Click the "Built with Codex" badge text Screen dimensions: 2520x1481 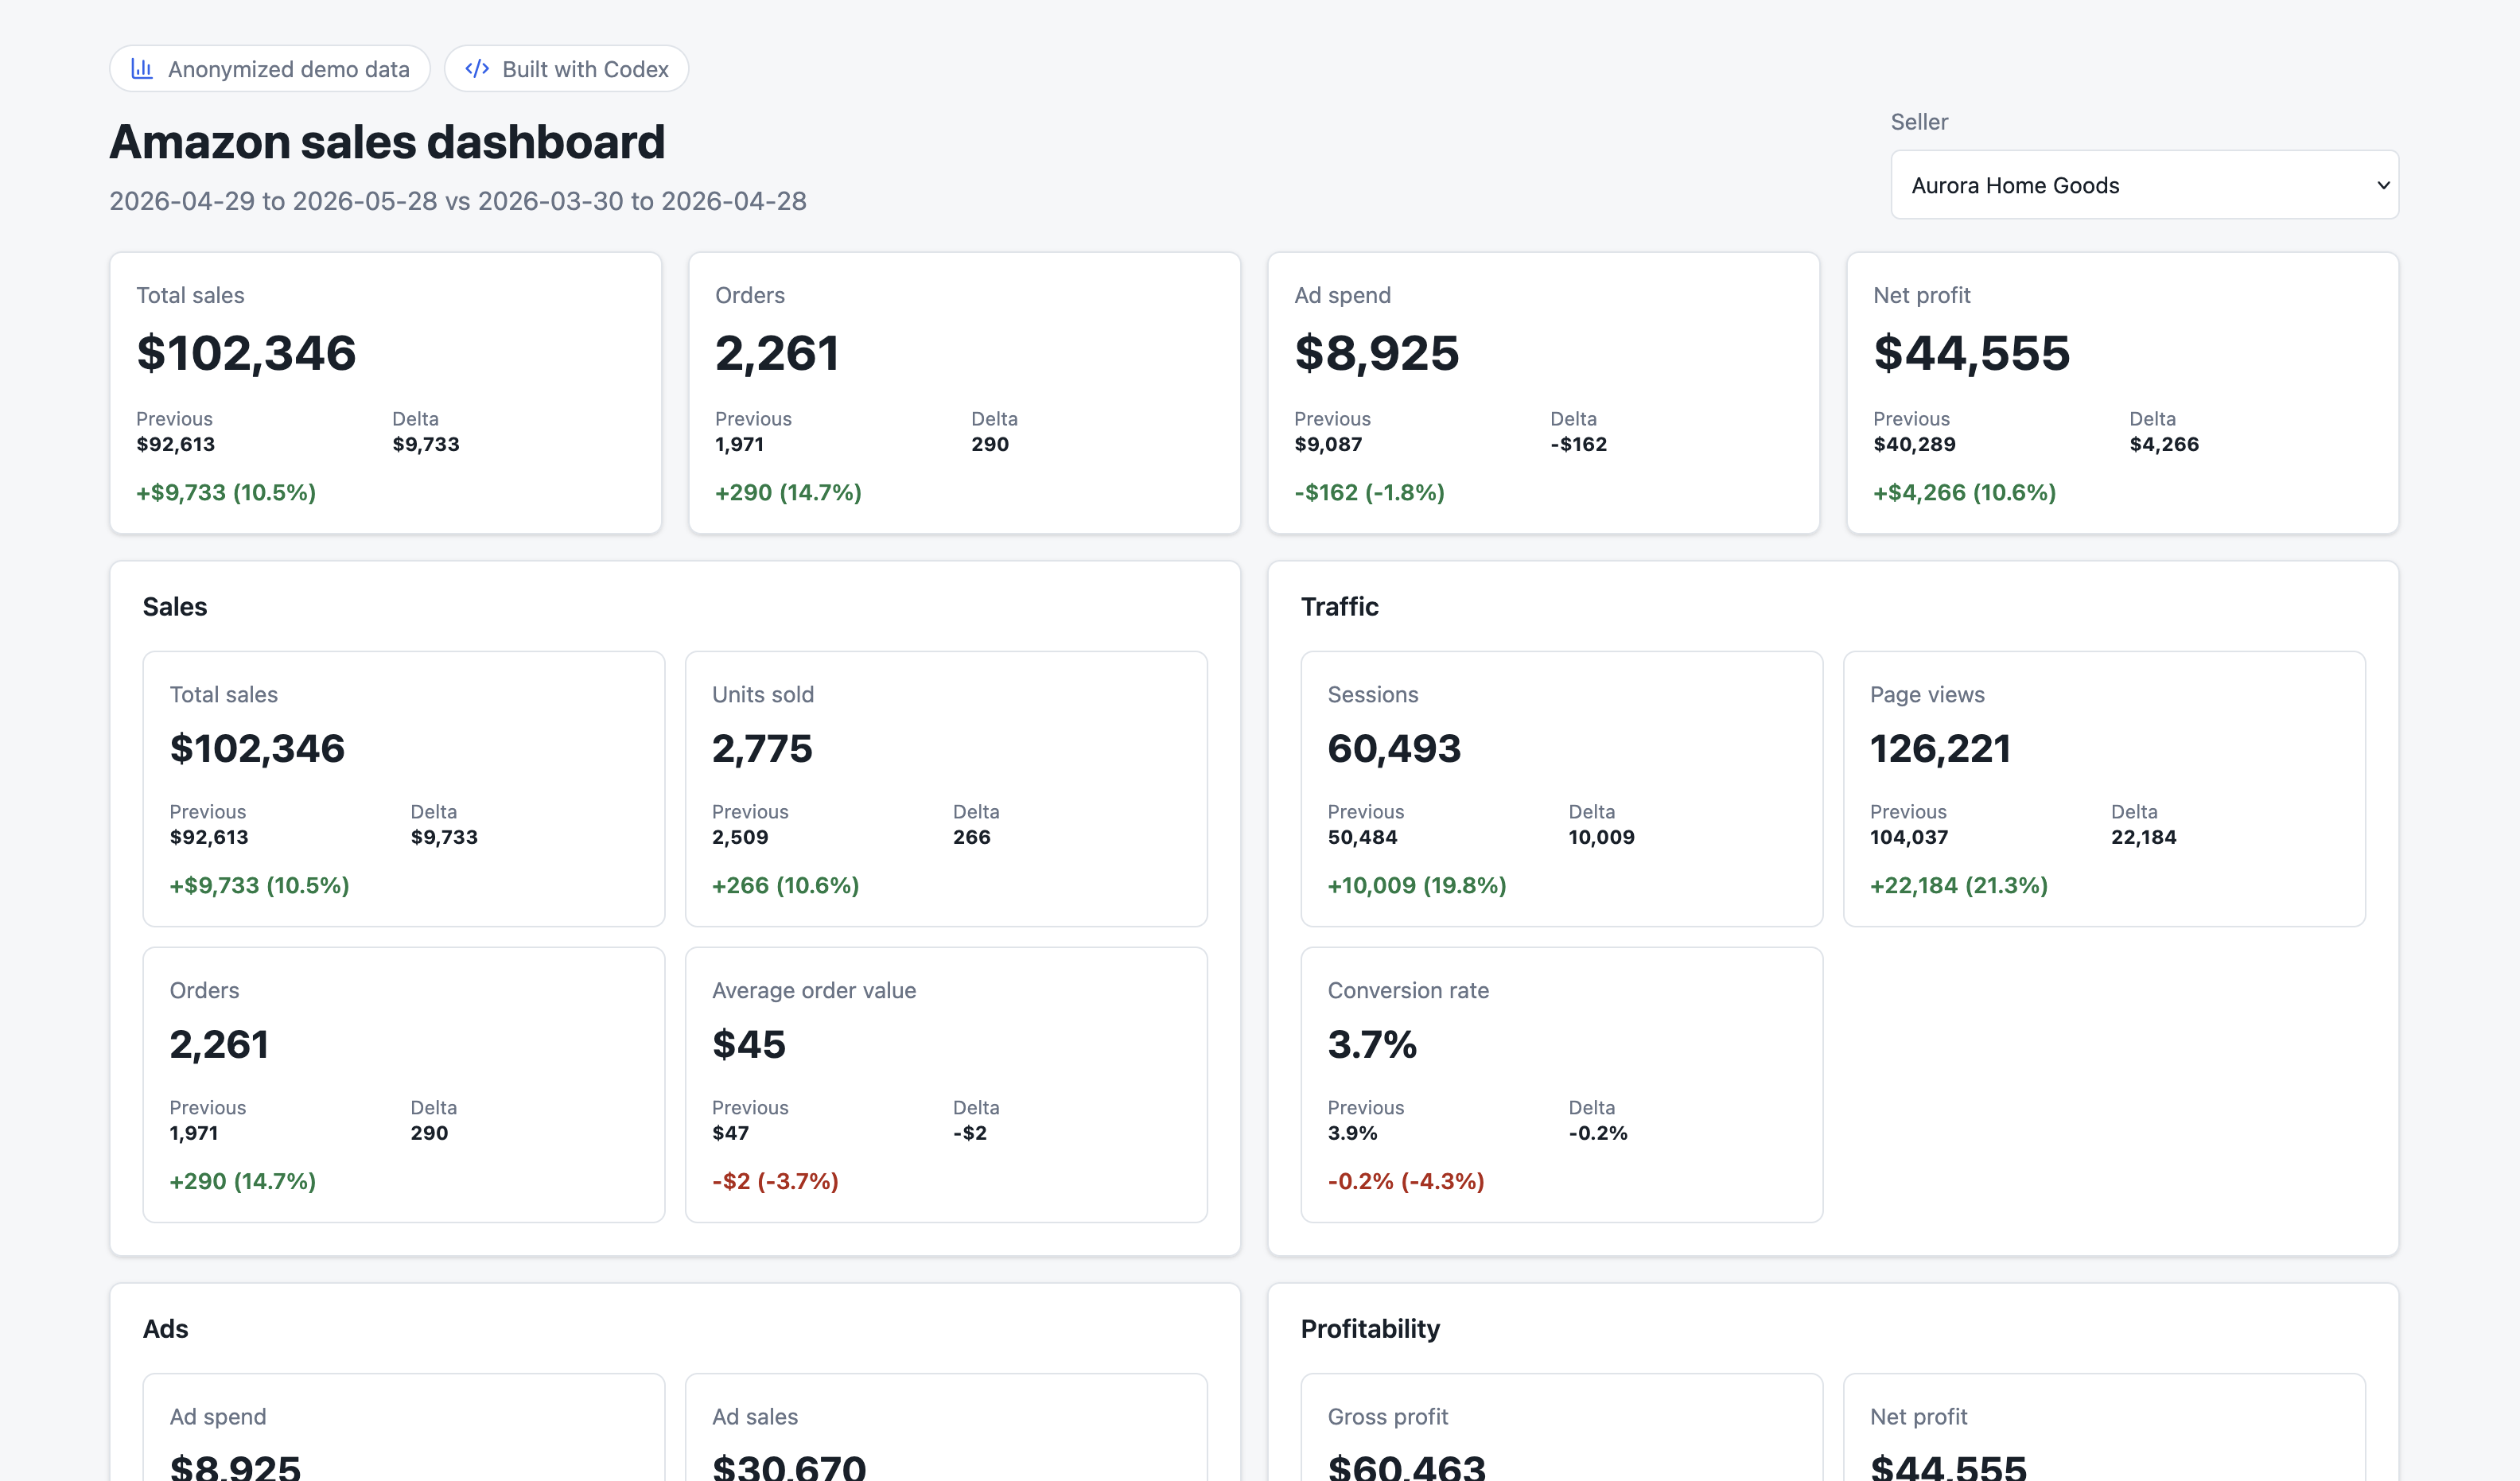[x=585, y=69]
